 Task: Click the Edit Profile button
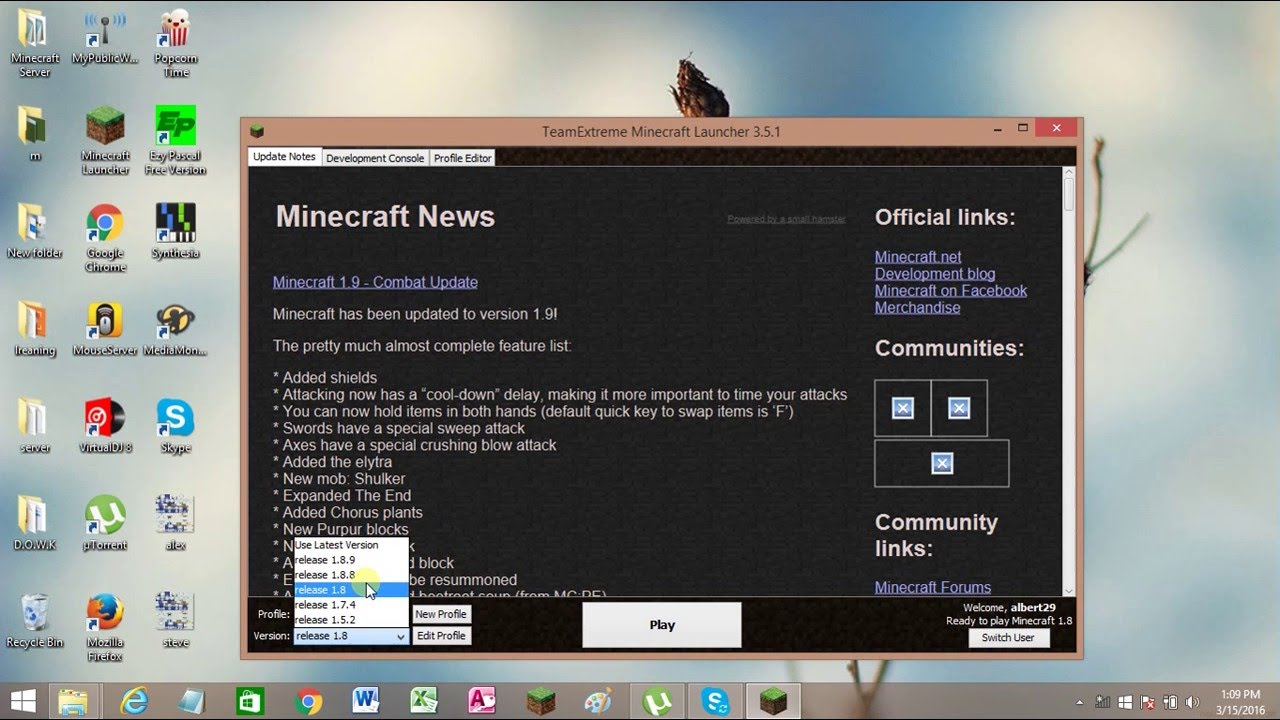click(x=441, y=636)
